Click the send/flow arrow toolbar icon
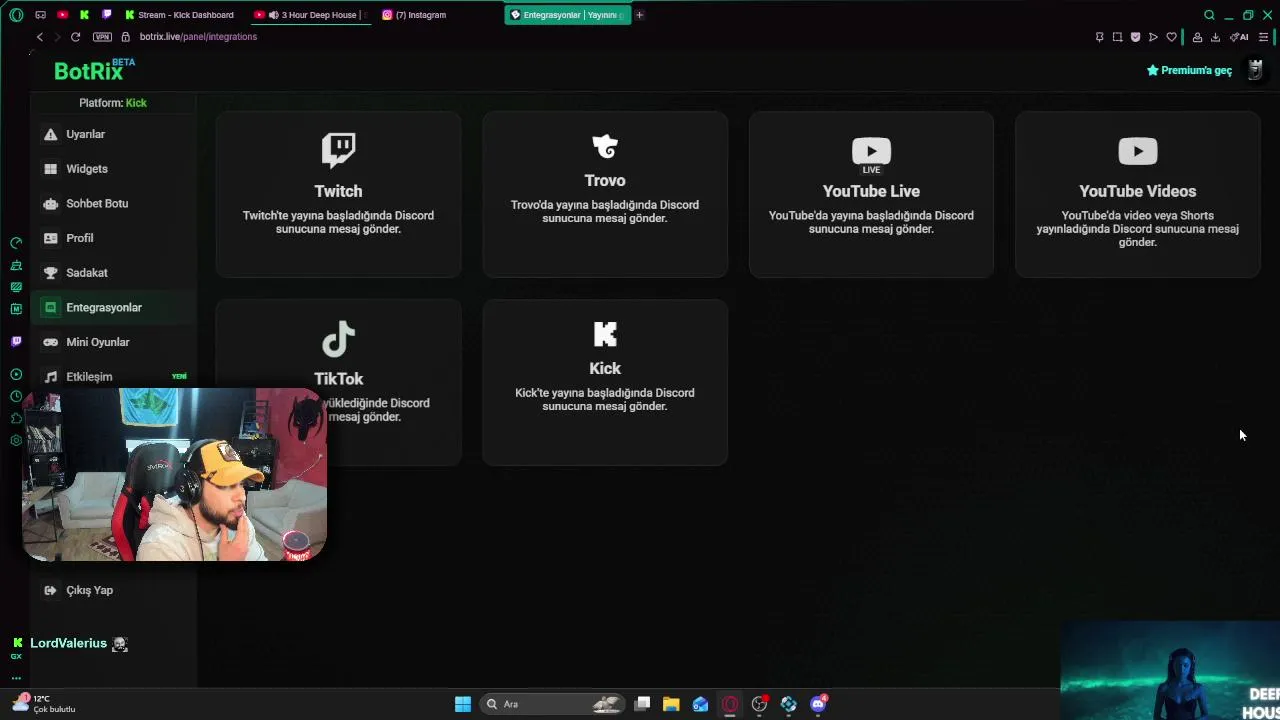The width and height of the screenshot is (1280, 720). (1153, 37)
